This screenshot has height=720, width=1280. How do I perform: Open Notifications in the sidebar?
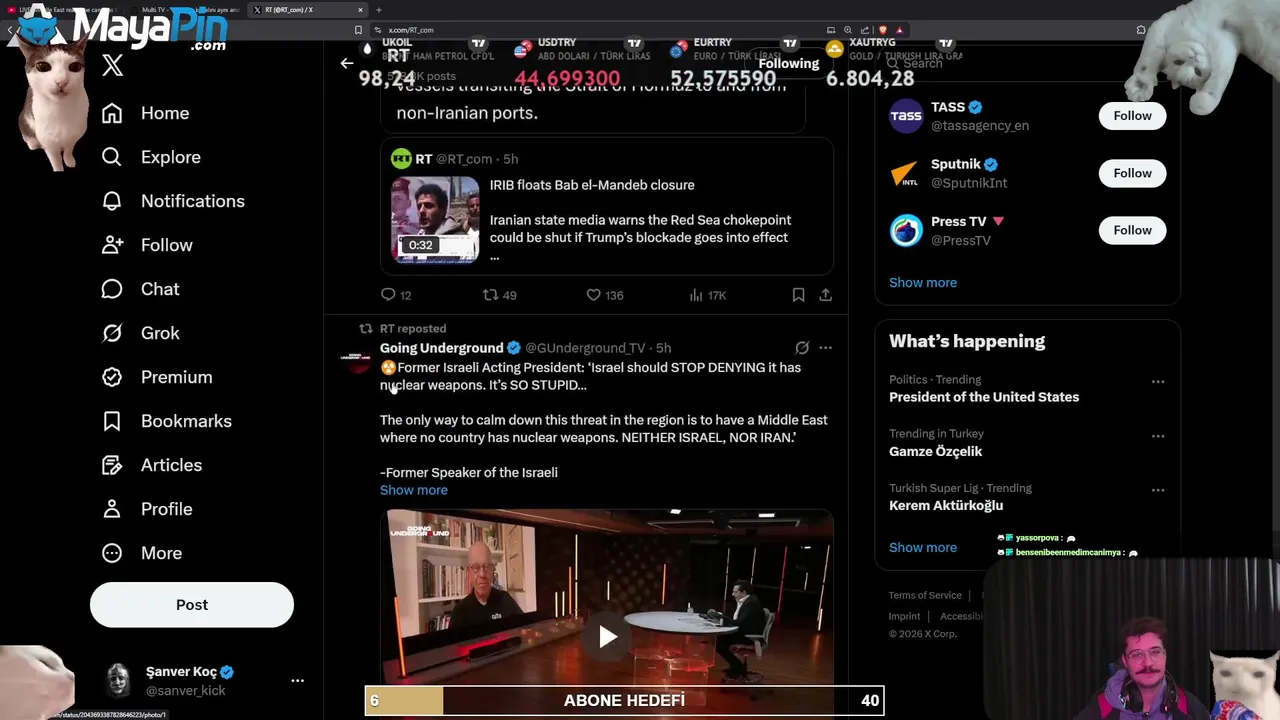click(173, 201)
